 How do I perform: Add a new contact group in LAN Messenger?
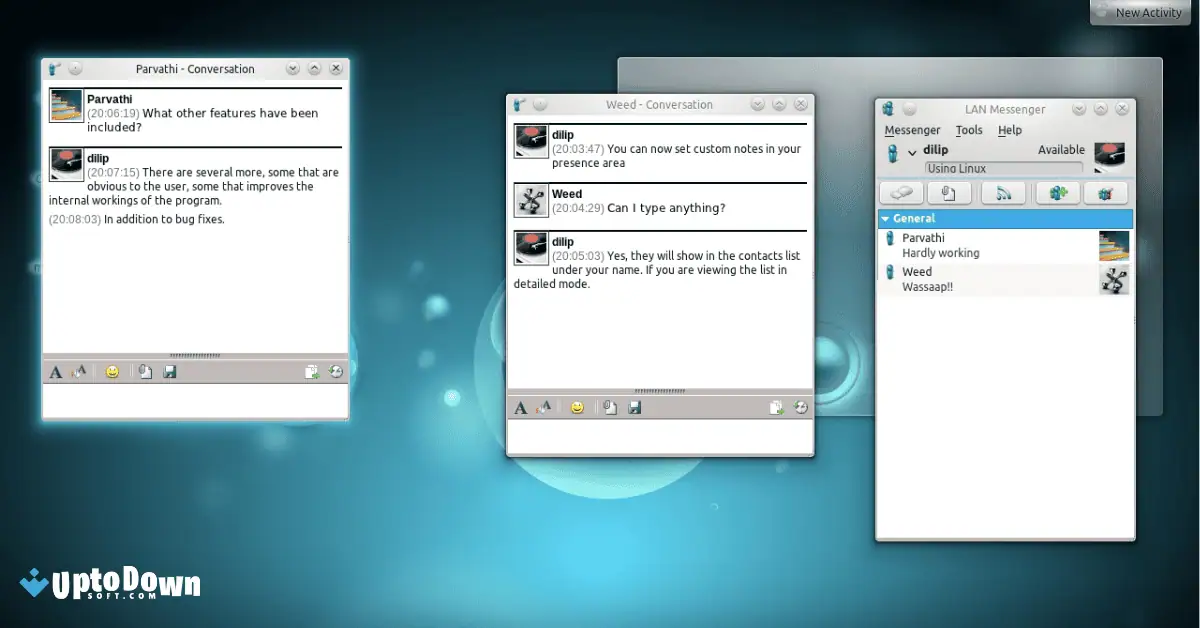click(x=1057, y=192)
